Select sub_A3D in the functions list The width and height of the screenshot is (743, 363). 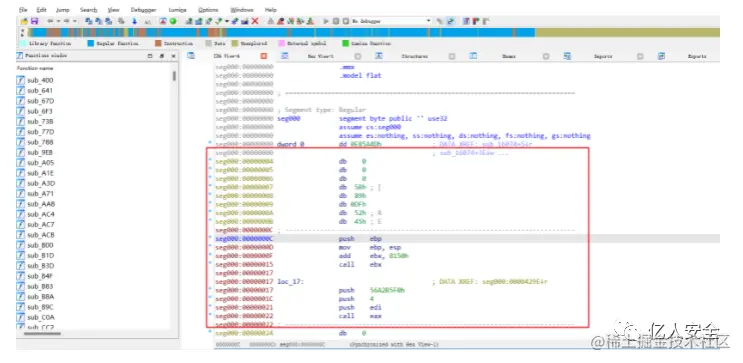coord(40,183)
